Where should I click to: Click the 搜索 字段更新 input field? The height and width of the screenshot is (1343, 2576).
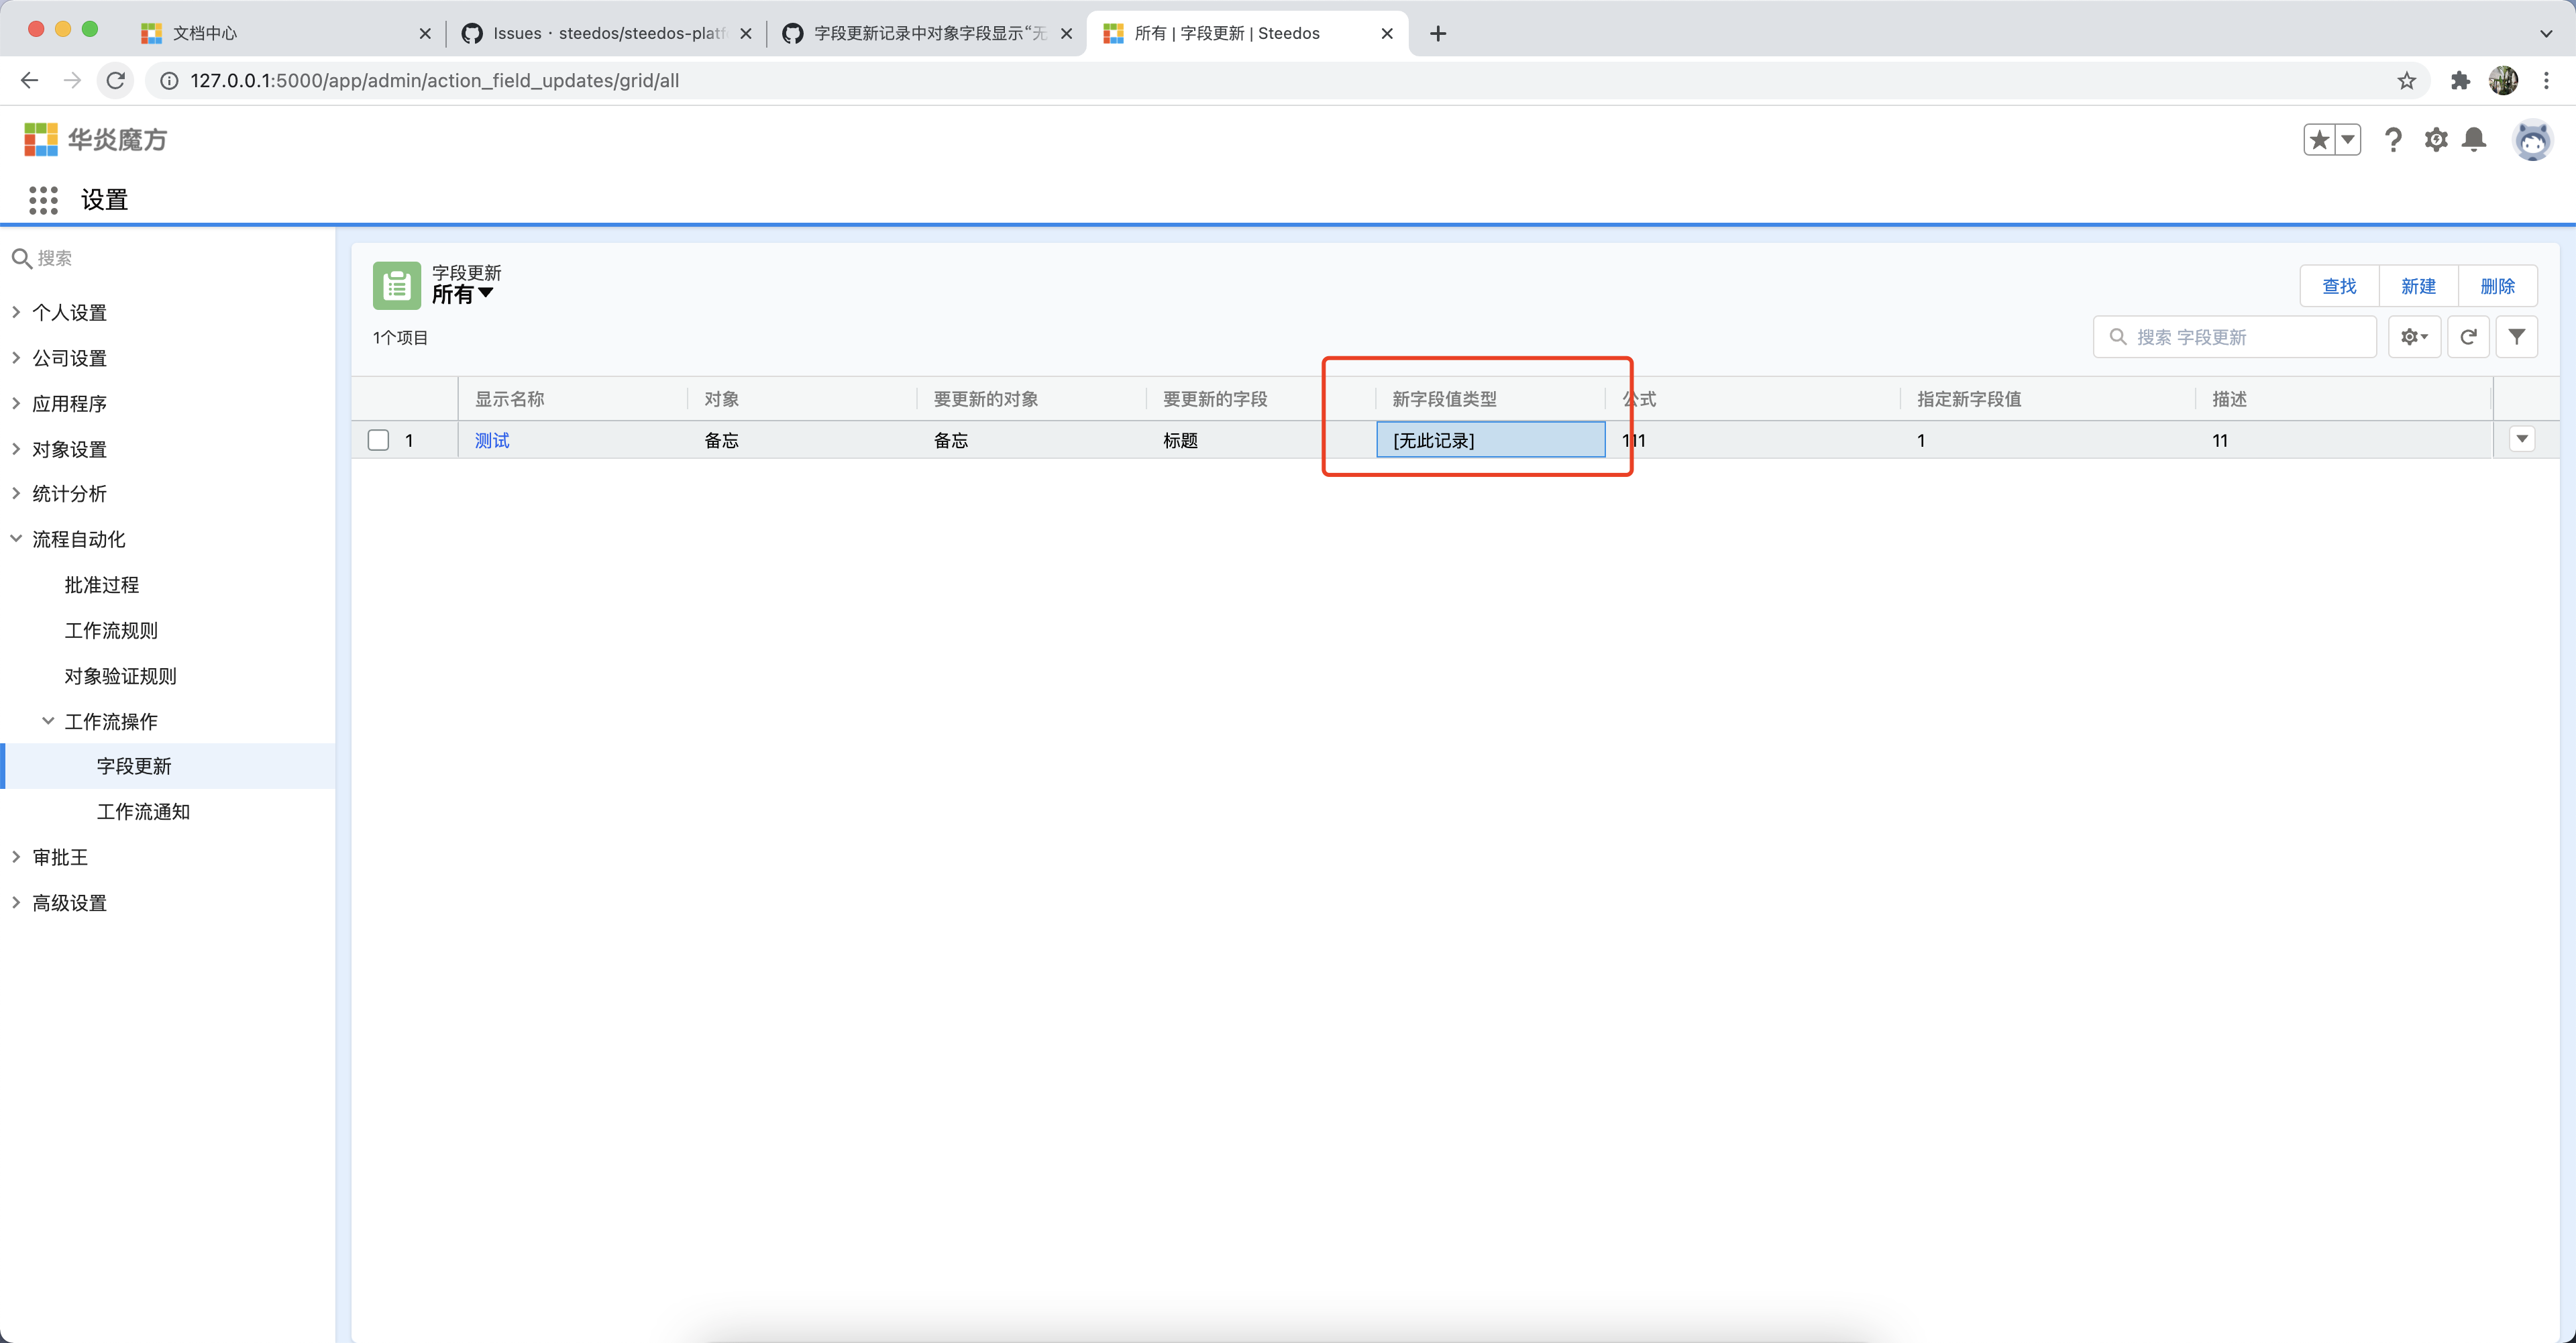click(x=2235, y=336)
